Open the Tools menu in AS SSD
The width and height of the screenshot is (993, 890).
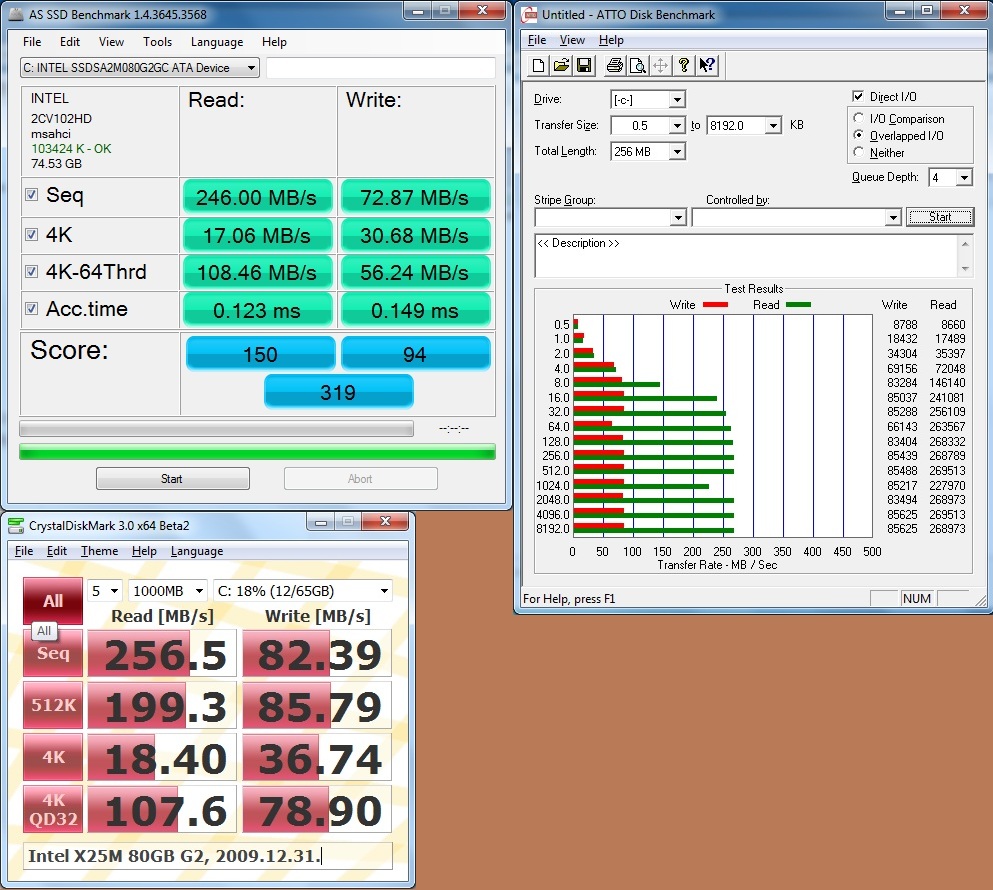click(157, 42)
